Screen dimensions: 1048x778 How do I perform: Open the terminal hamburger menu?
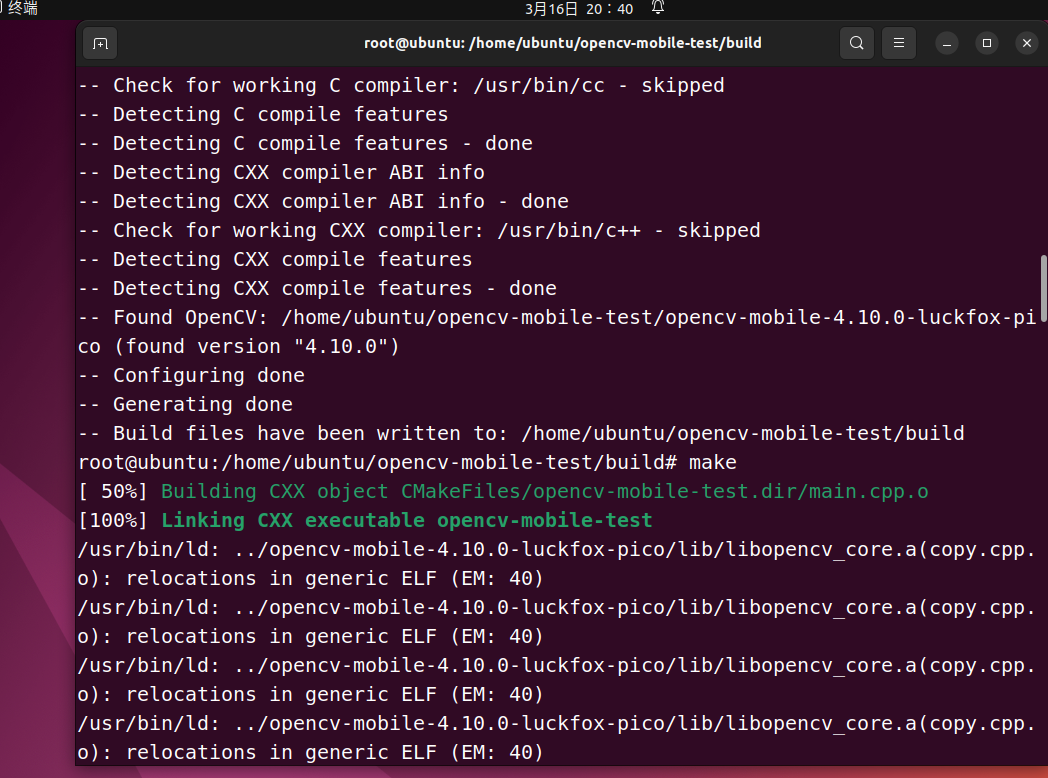coord(899,43)
